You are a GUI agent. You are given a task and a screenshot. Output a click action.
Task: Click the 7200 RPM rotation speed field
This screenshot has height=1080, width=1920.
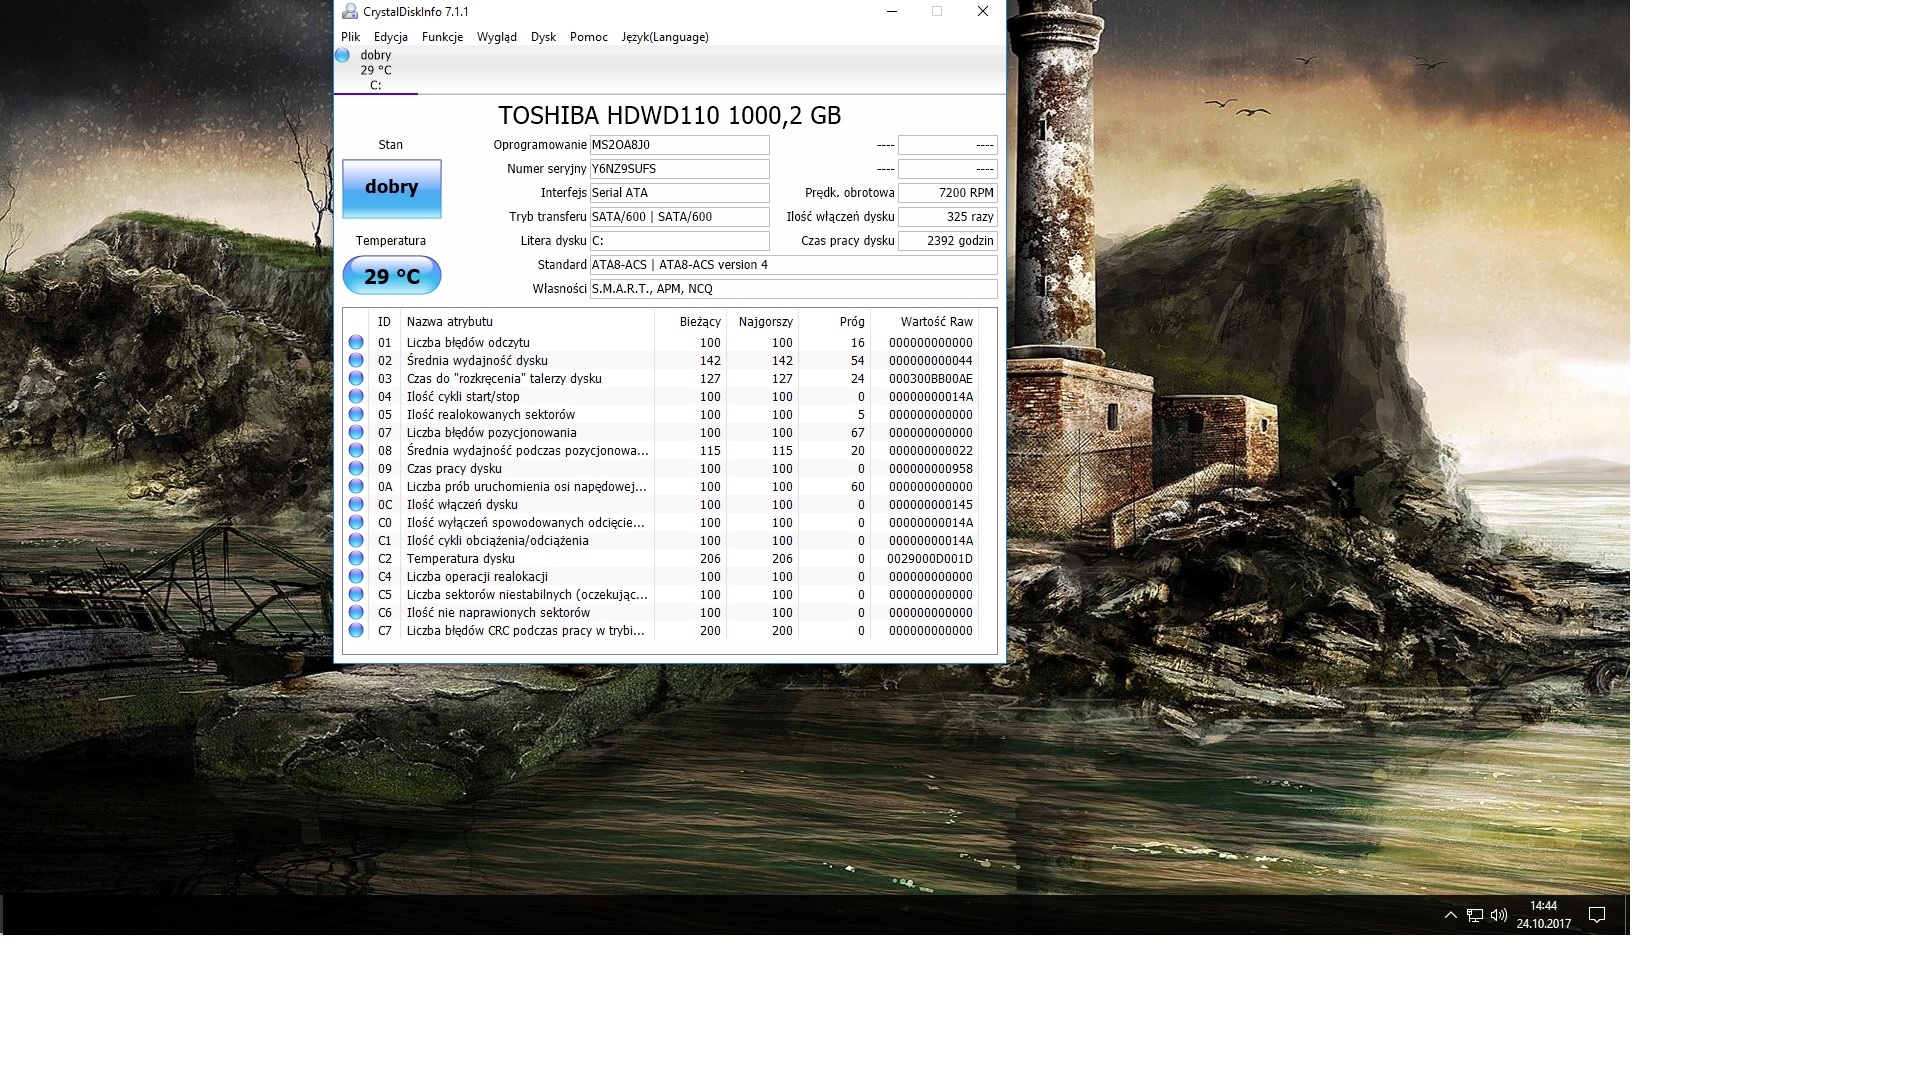point(947,193)
